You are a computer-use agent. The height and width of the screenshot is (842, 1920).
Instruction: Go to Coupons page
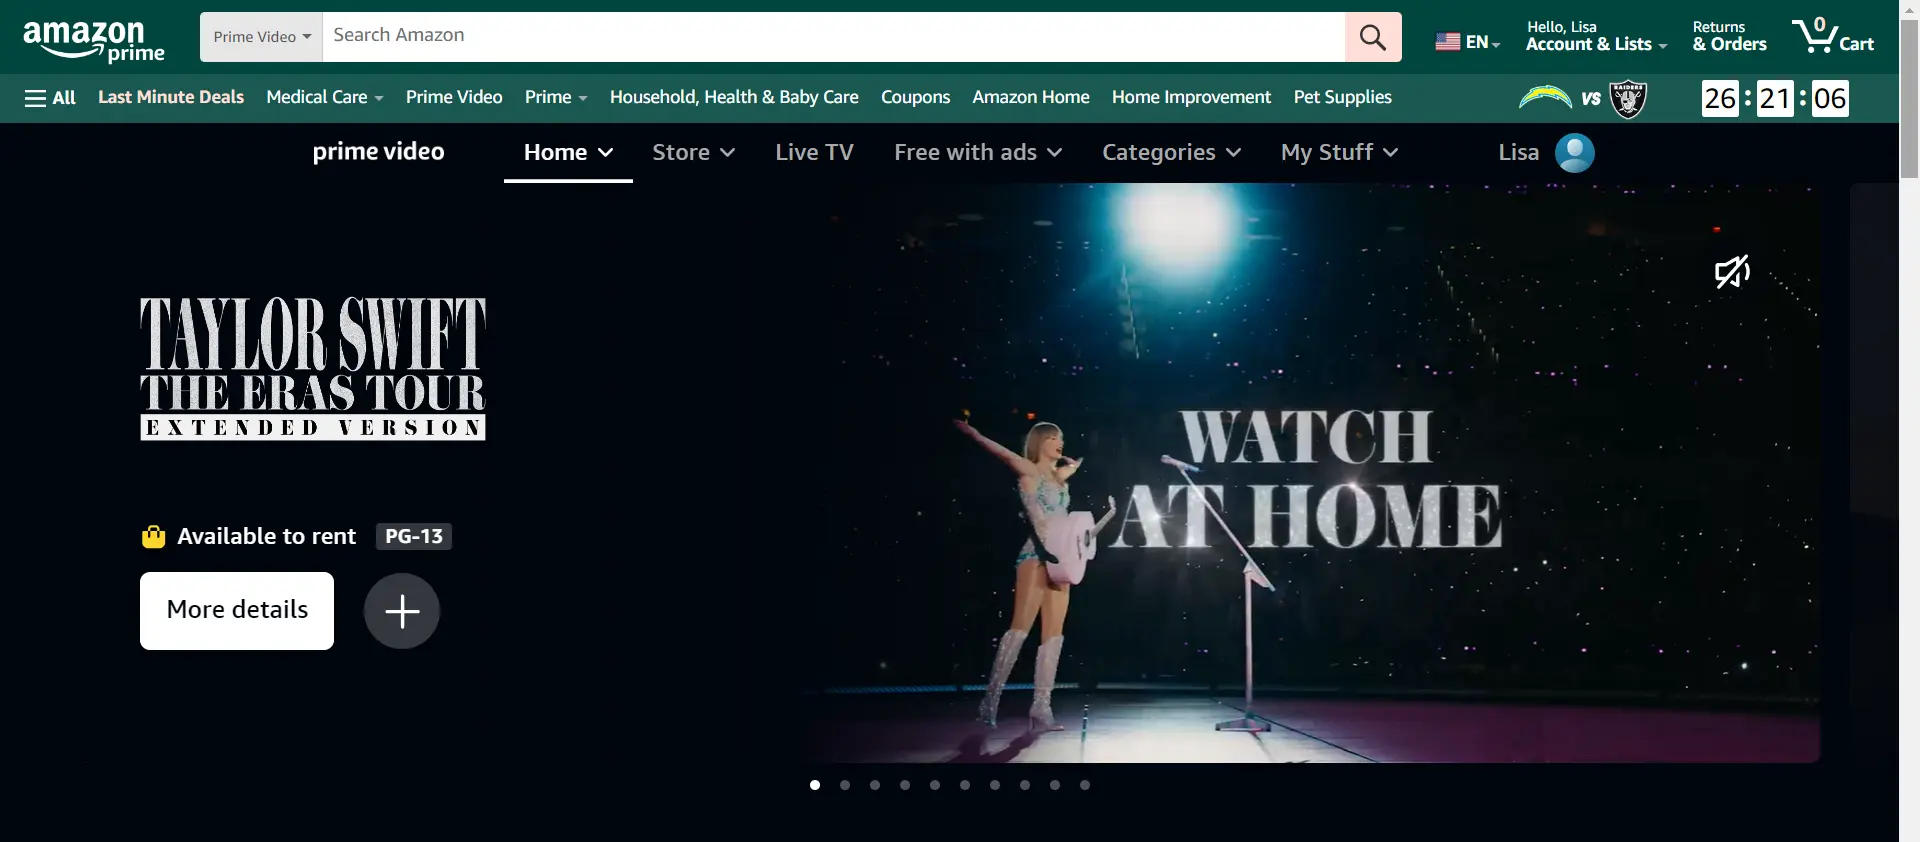[x=915, y=97]
